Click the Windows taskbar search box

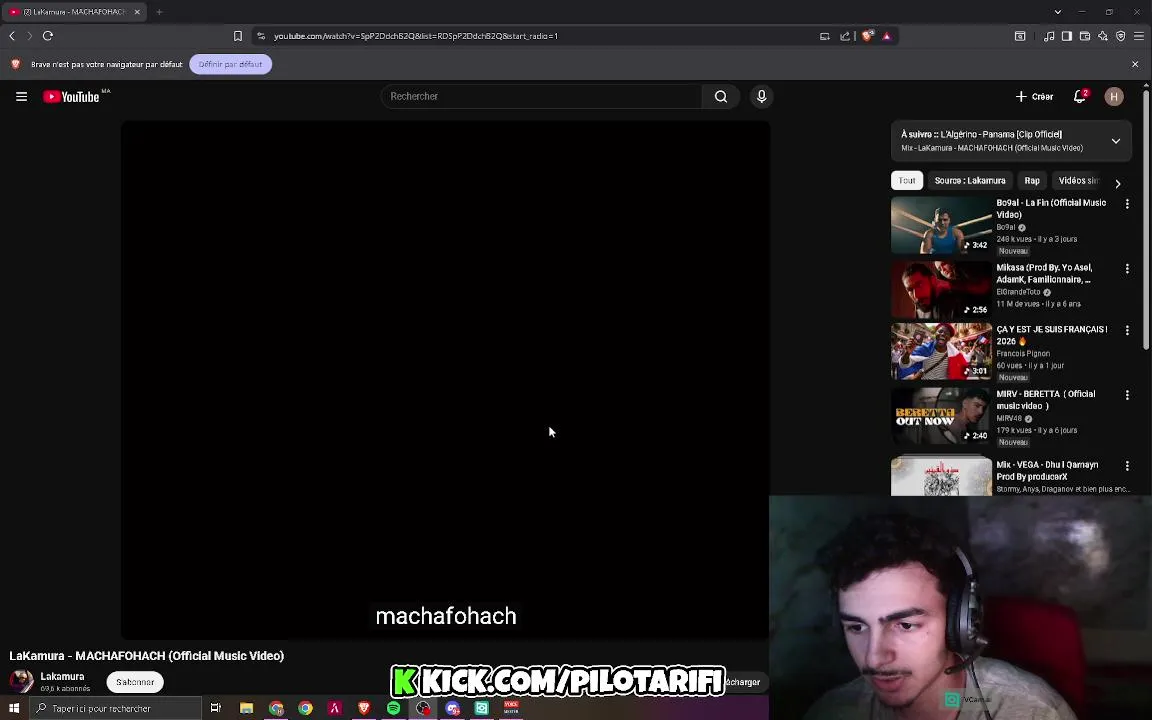(x=115, y=708)
